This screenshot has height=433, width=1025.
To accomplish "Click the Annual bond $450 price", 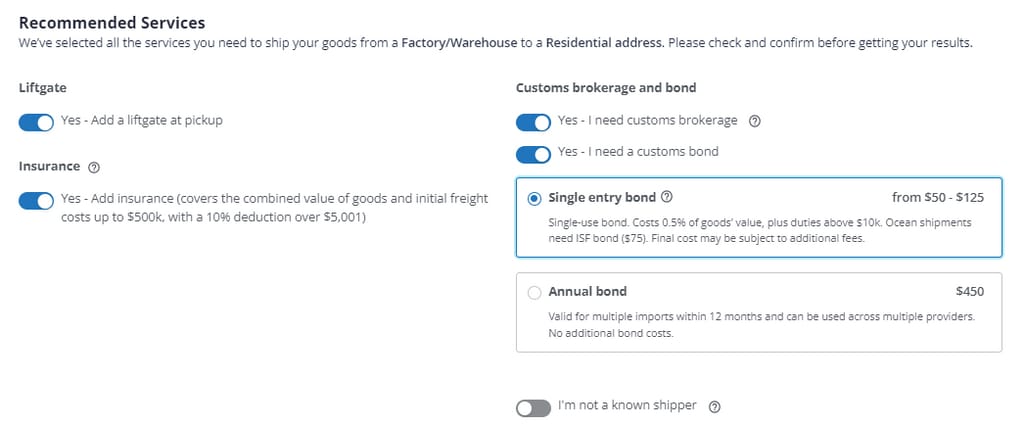I will pyautogui.click(x=969, y=292).
